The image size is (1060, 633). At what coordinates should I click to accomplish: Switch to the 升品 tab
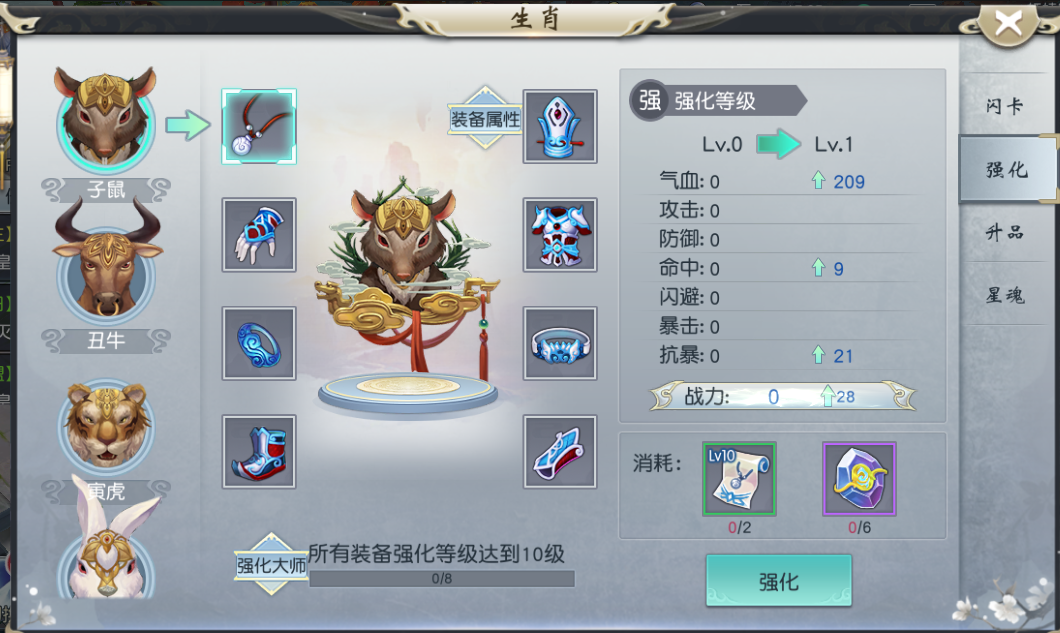click(1005, 232)
